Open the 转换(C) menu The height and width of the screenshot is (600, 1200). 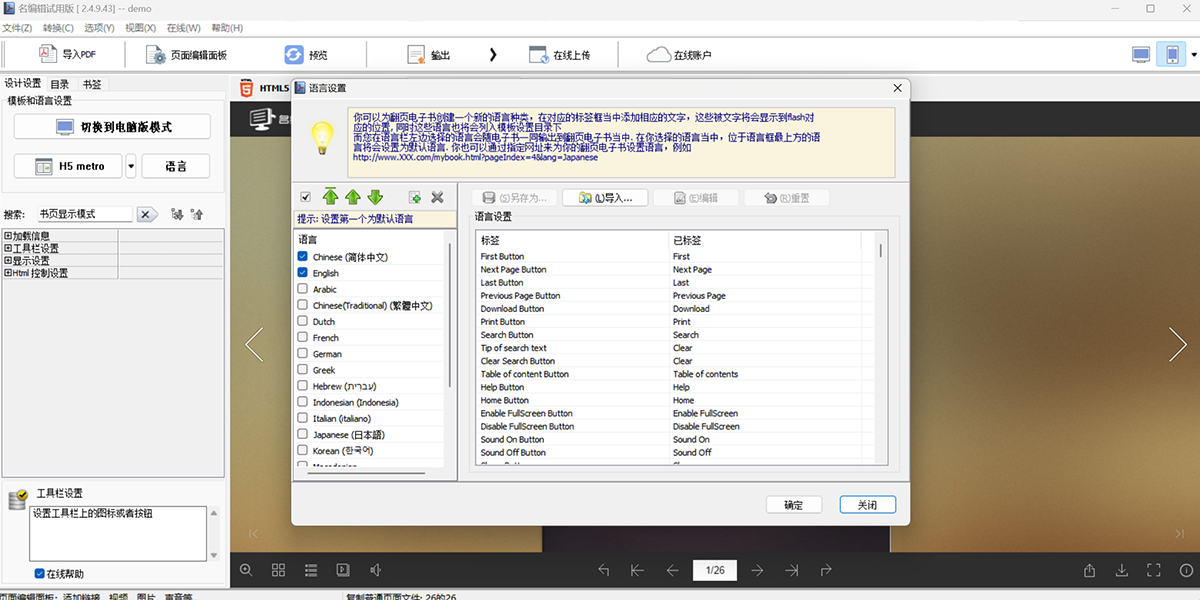(x=59, y=28)
